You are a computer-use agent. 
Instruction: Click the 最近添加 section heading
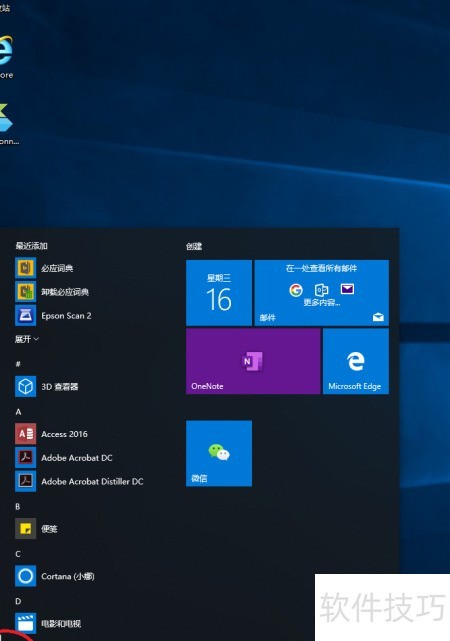coord(31,246)
